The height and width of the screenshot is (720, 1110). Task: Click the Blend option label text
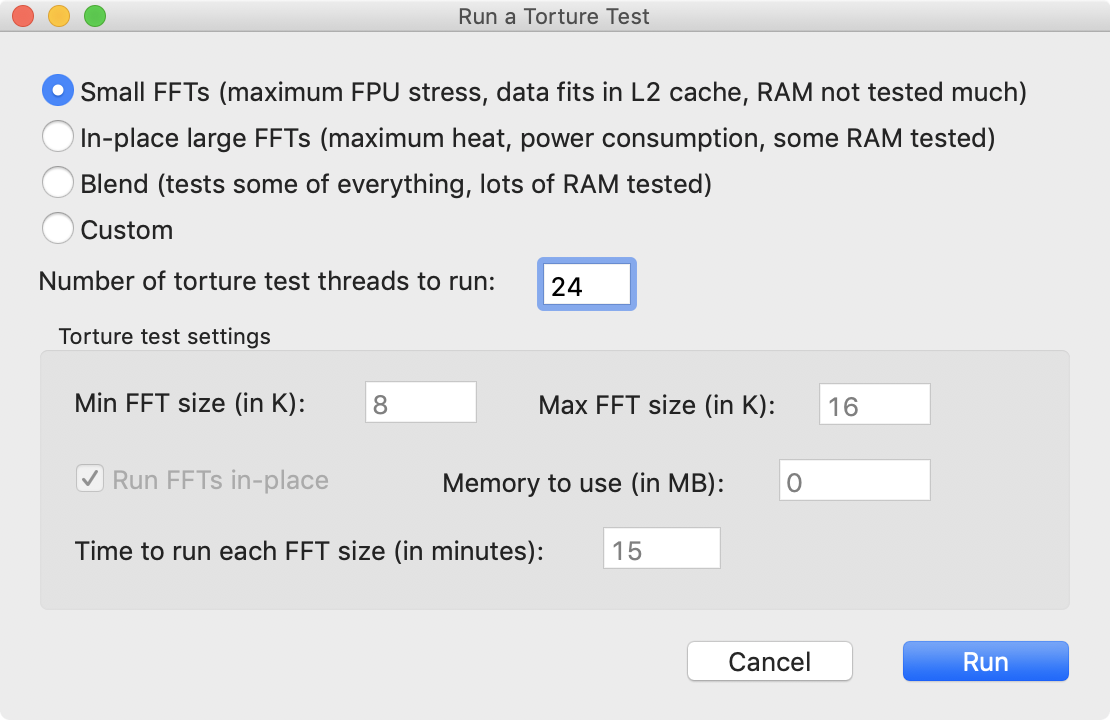tap(396, 184)
